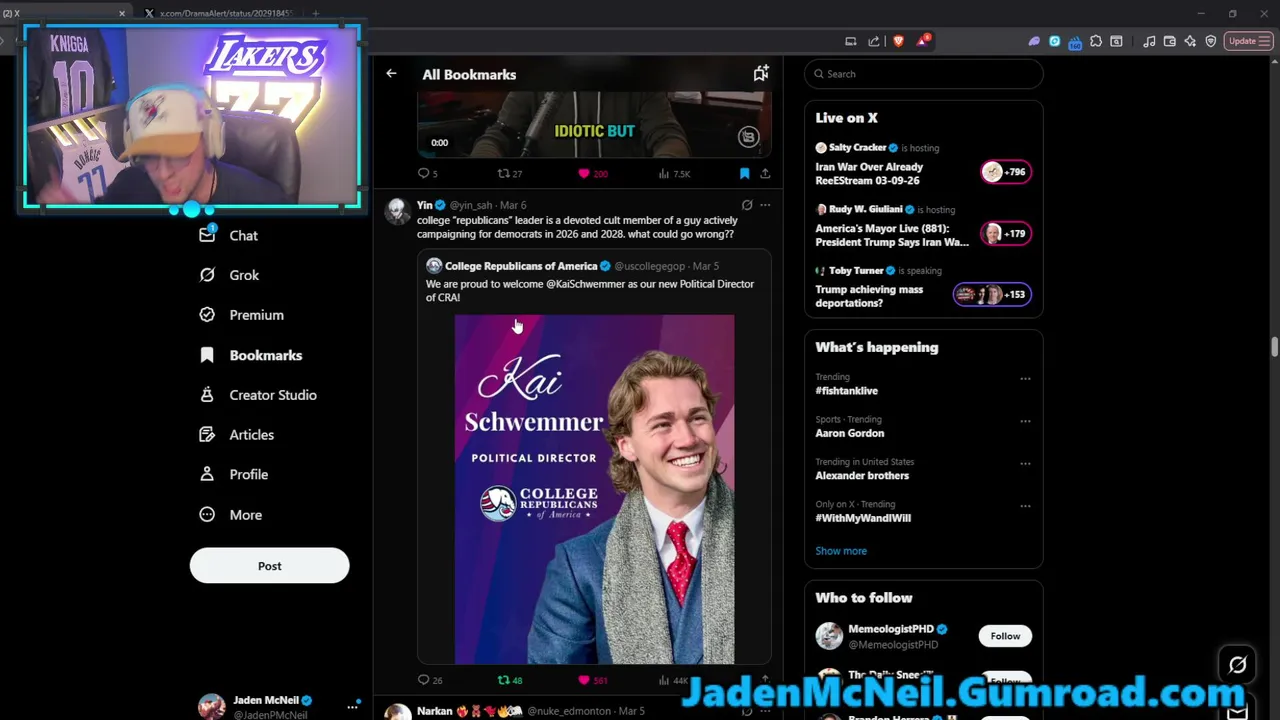Open the sidebar search panel icon

click(1116, 41)
